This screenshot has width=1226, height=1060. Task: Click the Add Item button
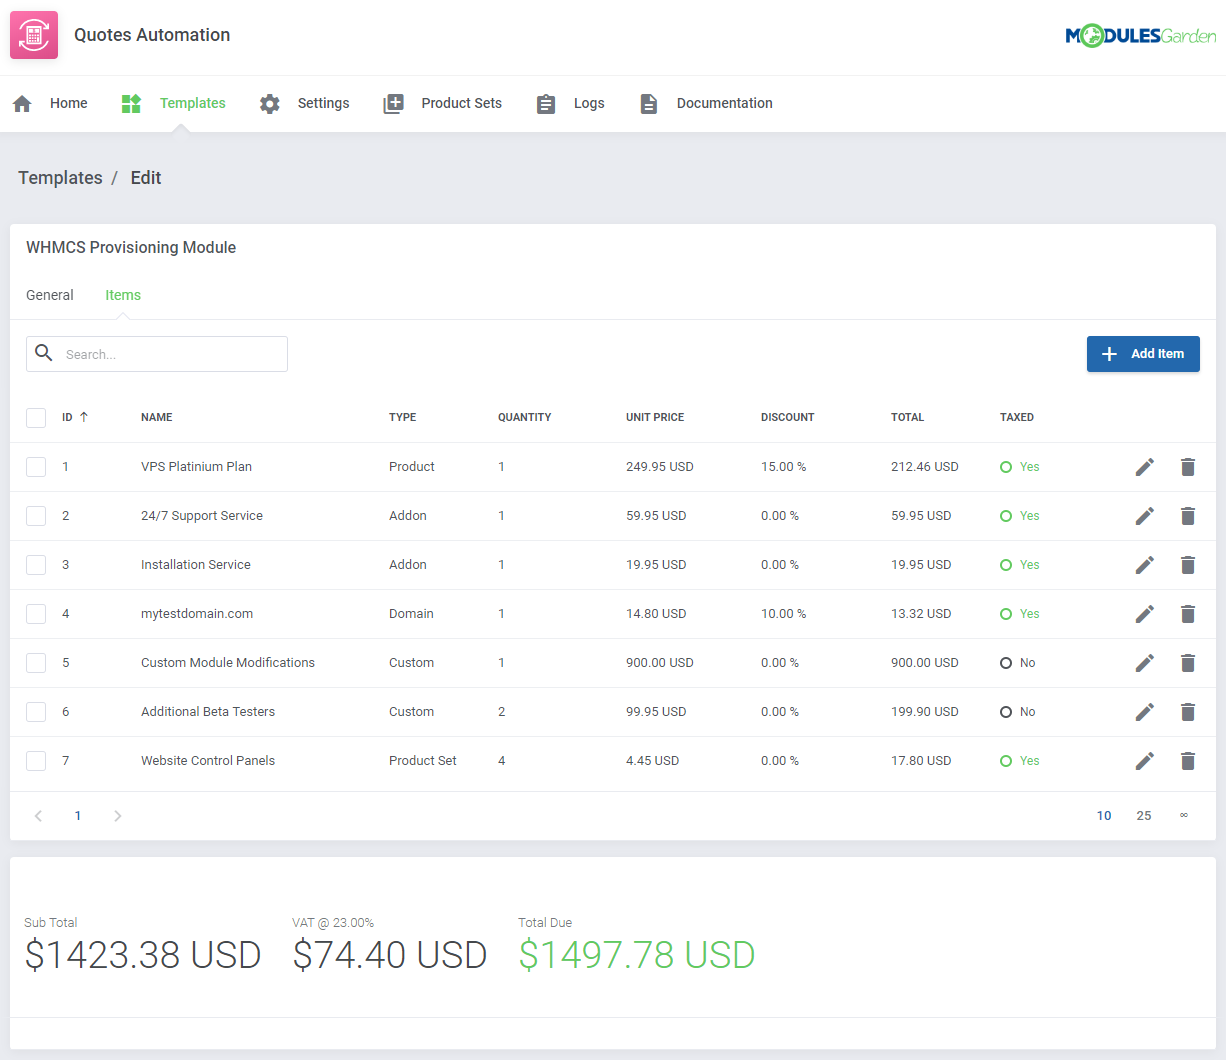(1143, 353)
